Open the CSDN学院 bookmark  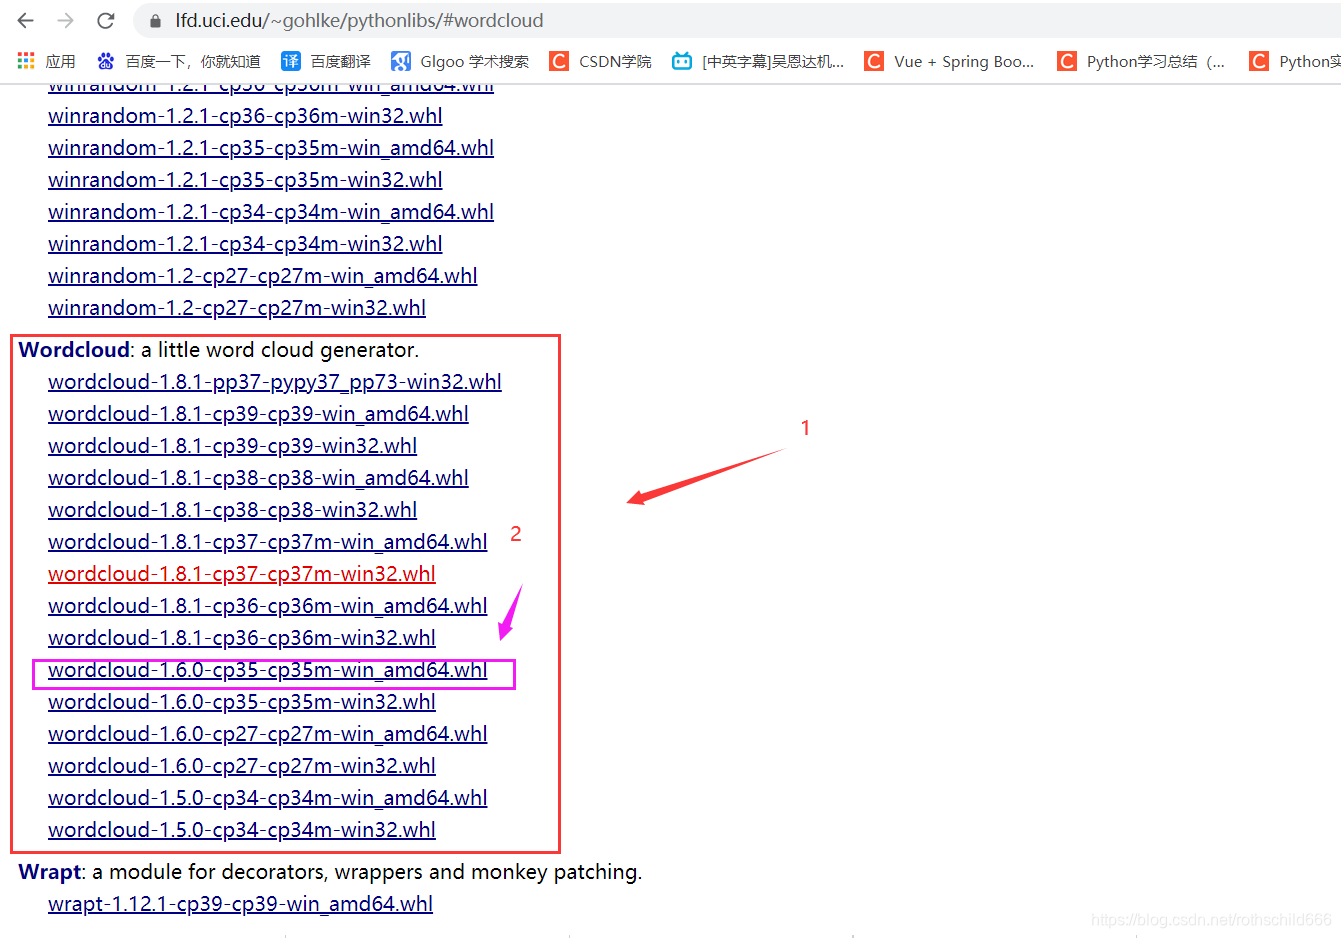pyautogui.click(x=600, y=61)
